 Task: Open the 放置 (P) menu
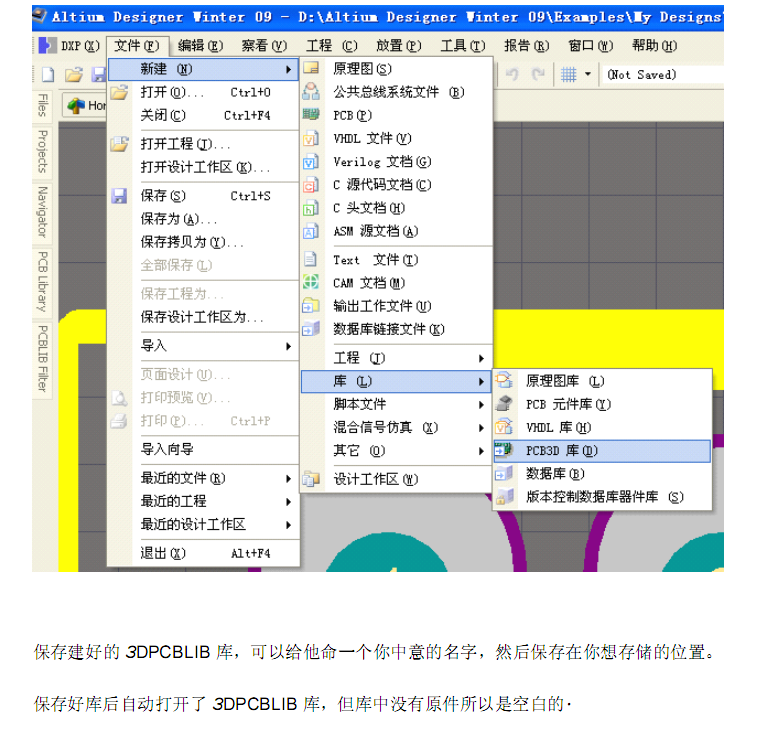[x=398, y=46]
